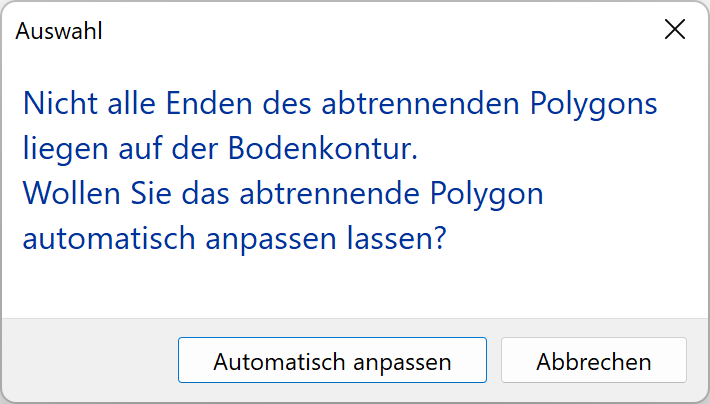Click the word "Nicht" in the message
The width and height of the screenshot is (710, 404).
(54, 104)
